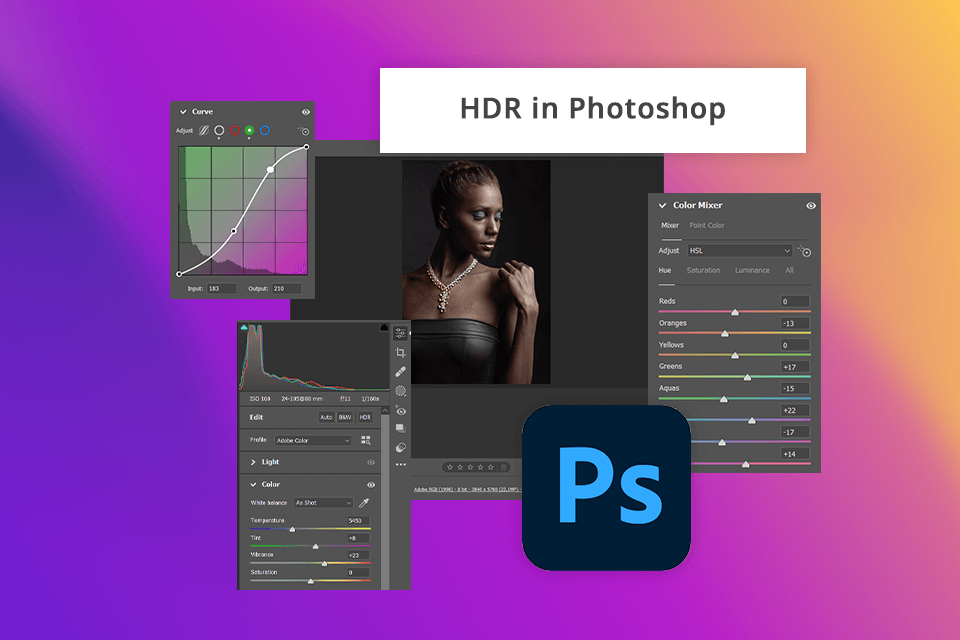This screenshot has width=960, height=640.
Task: Open the Presets overlapping circles icon
Action: click(400, 448)
